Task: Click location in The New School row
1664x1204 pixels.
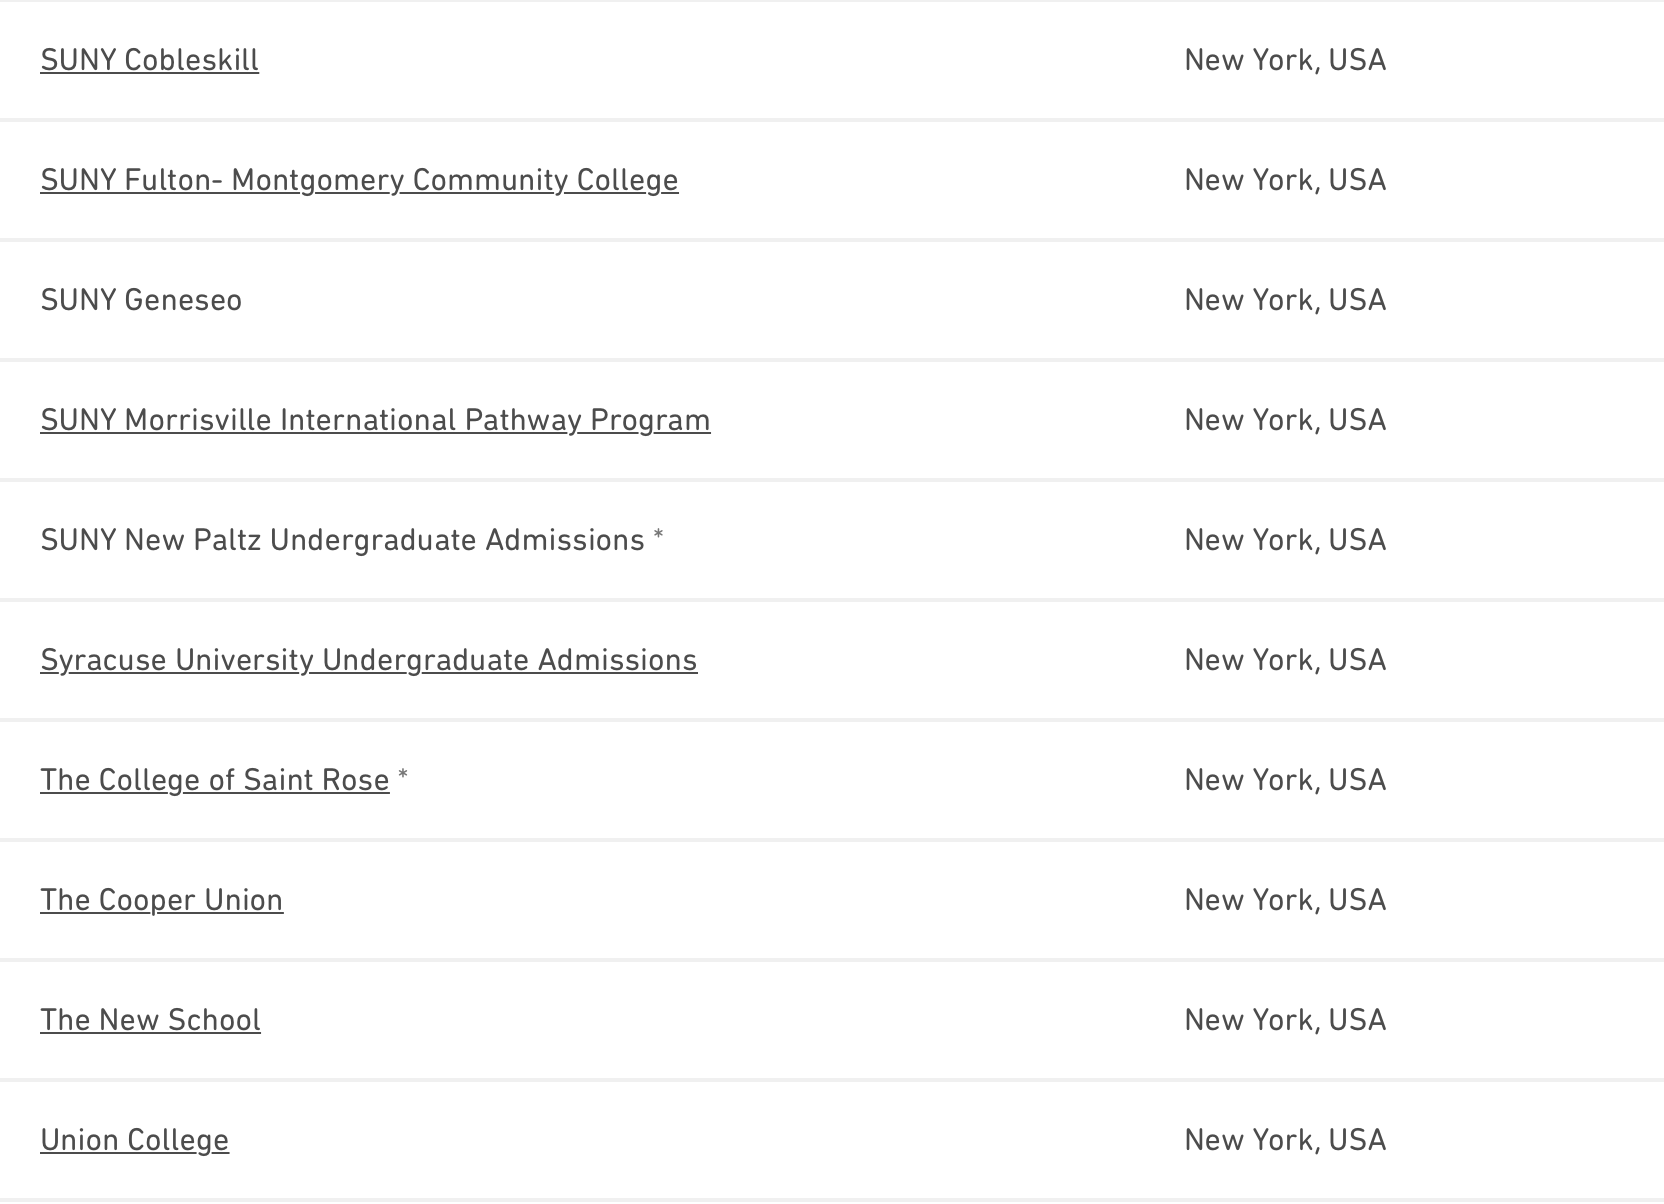Action: [1285, 1020]
